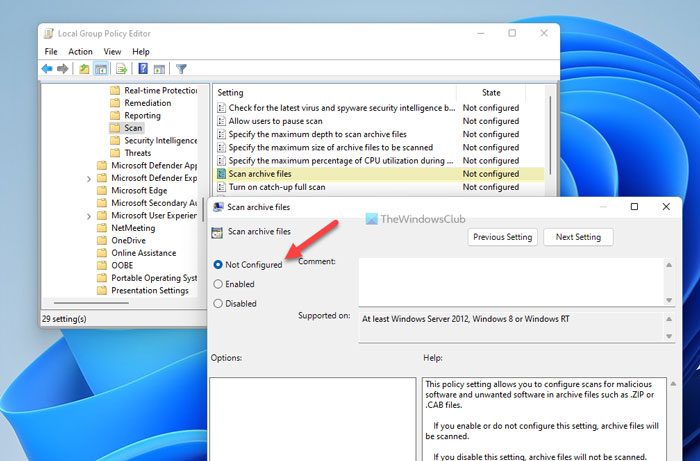Expand the Microsoft User Experience tree node
Screen dimensions: 700x461
[x=88, y=216]
